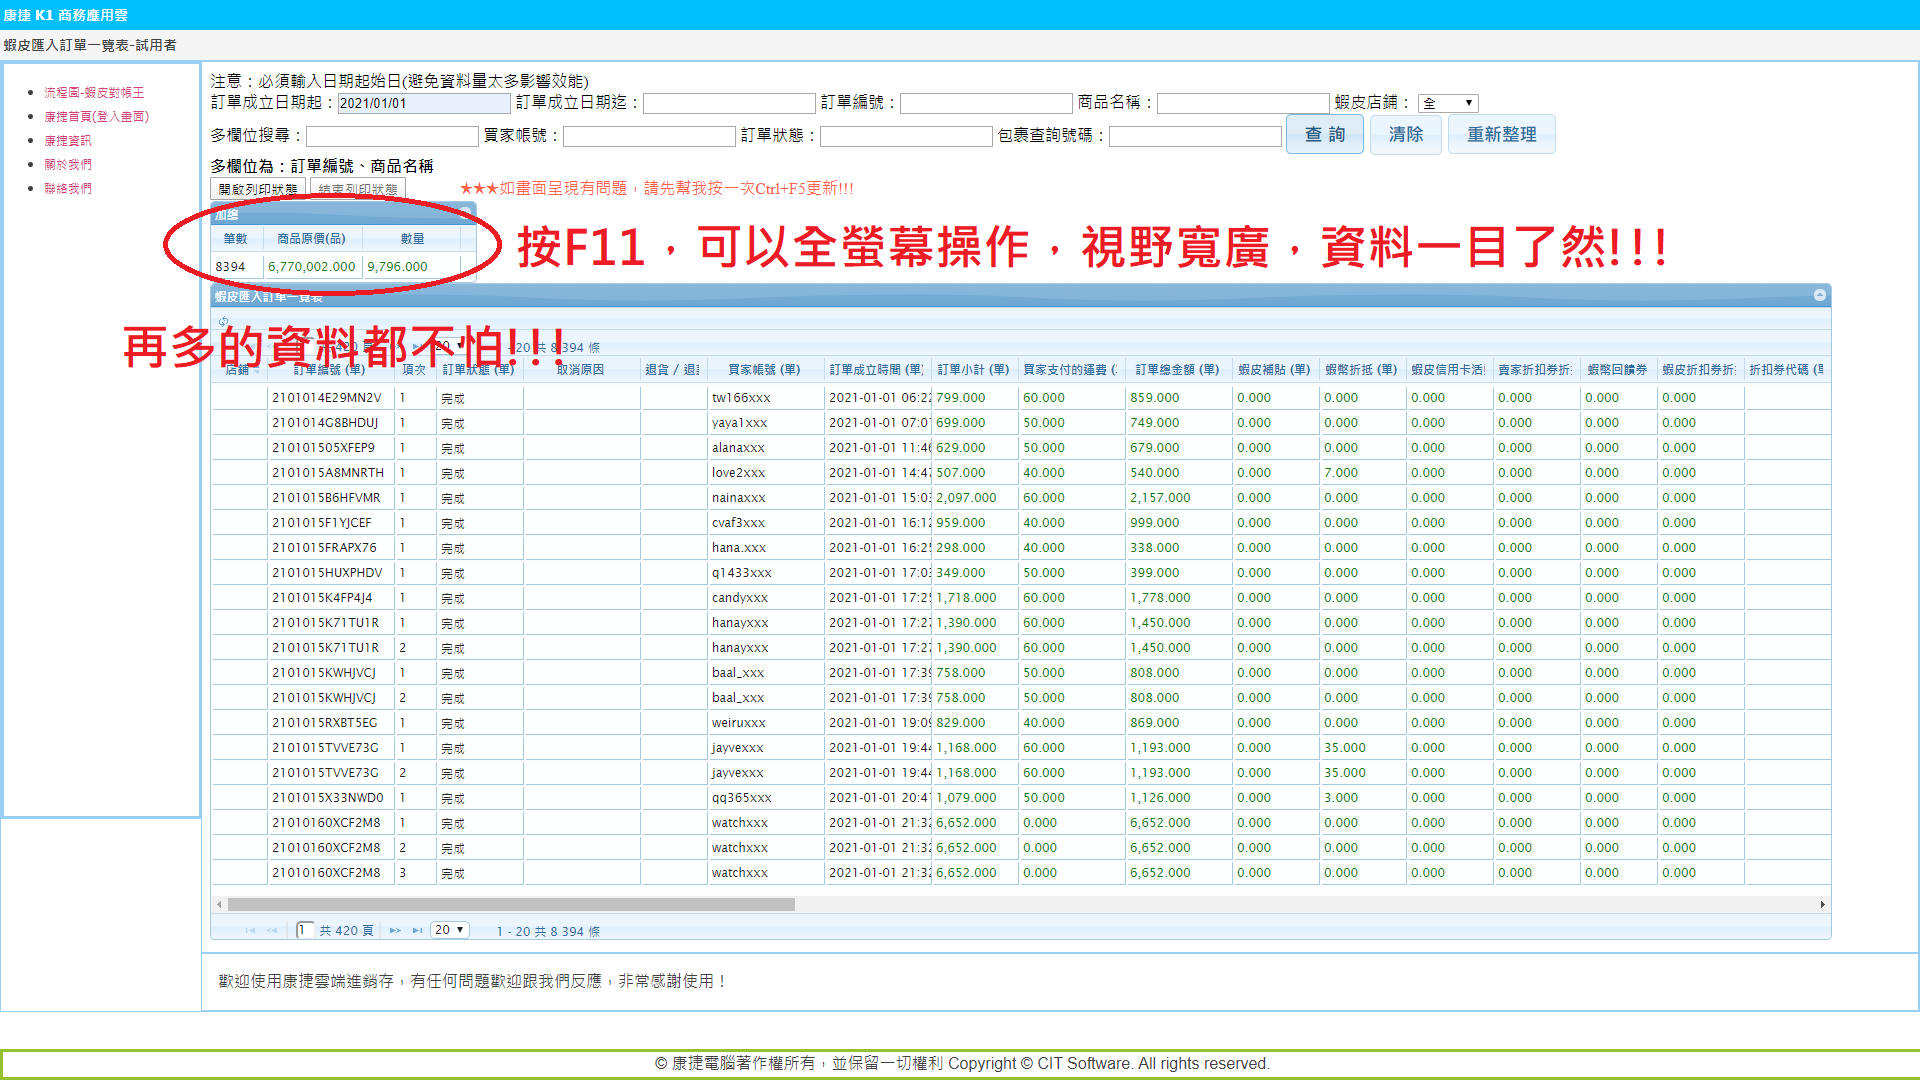Click the 查詢 search button

pos(1324,134)
